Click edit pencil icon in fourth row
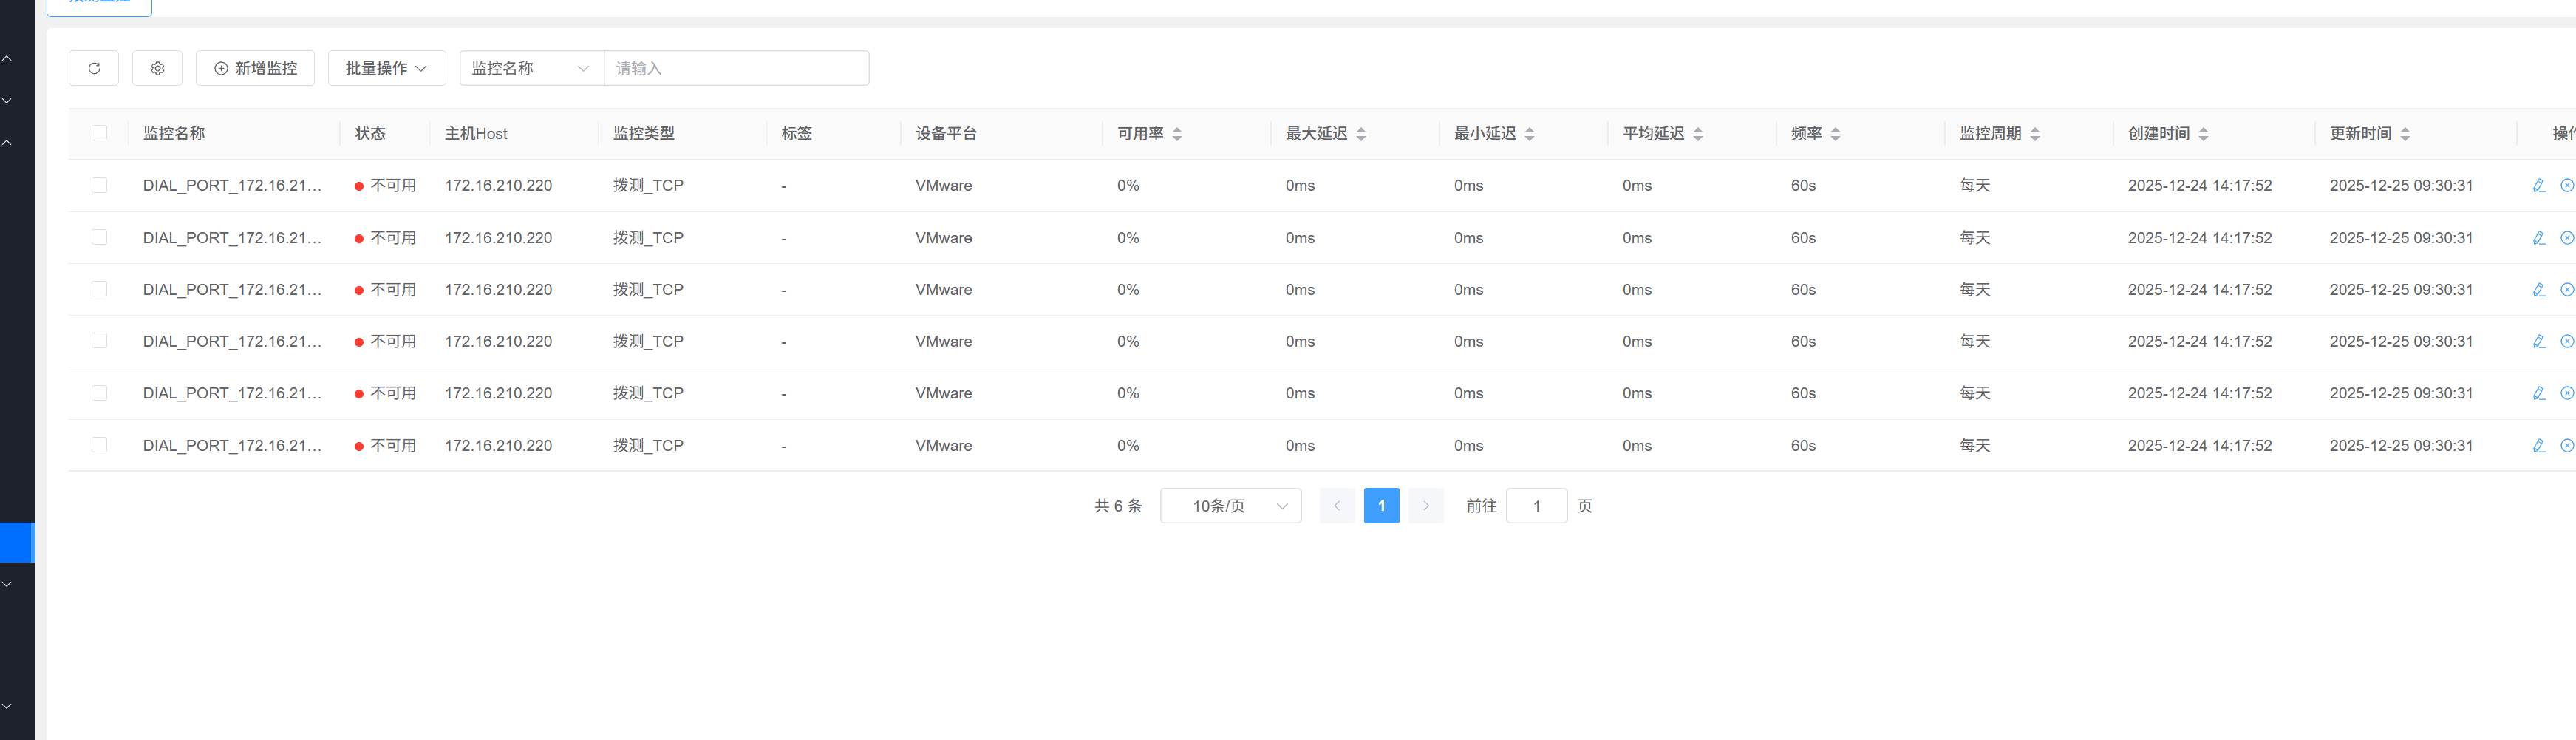The image size is (2576, 740). tap(2539, 341)
